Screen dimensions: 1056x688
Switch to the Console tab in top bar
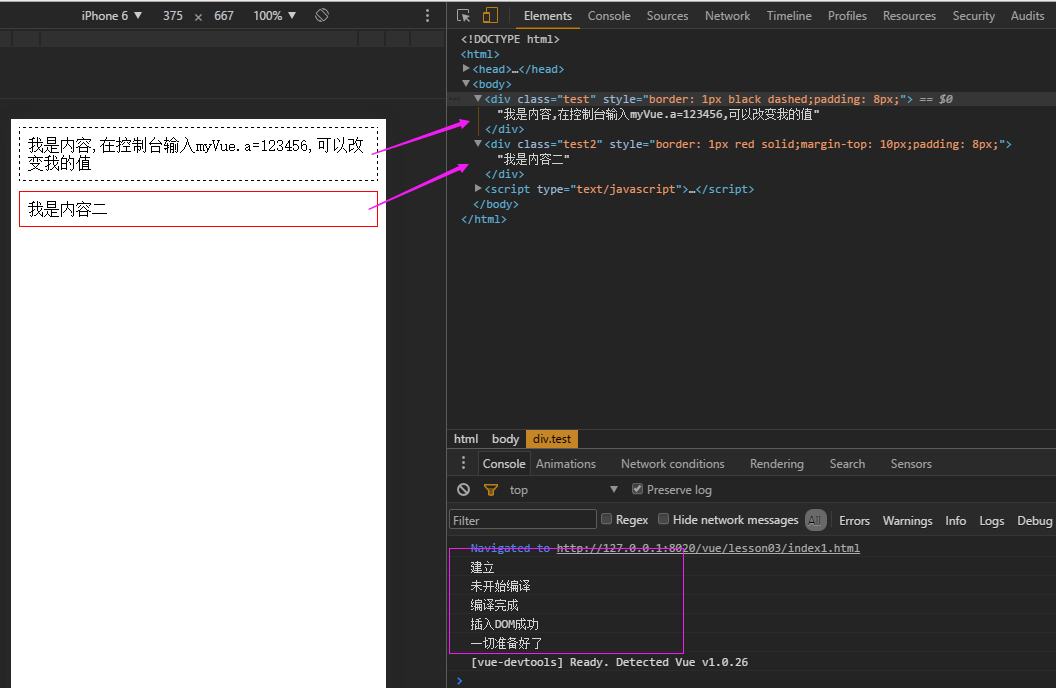click(x=609, y=15)
